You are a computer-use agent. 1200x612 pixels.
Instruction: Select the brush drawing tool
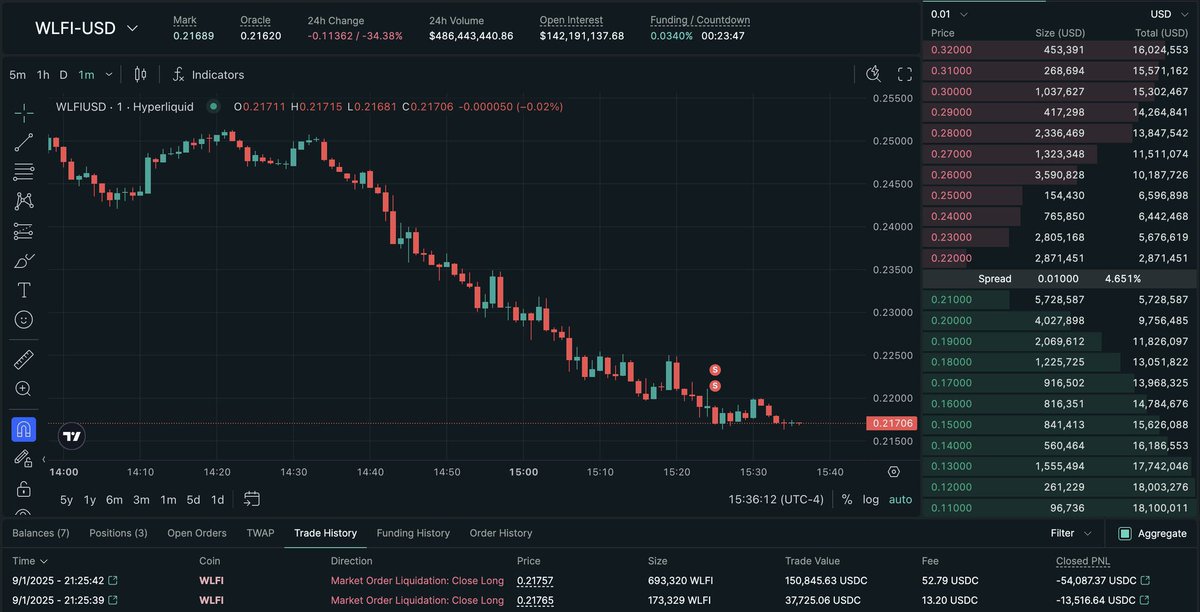(24, 261)
